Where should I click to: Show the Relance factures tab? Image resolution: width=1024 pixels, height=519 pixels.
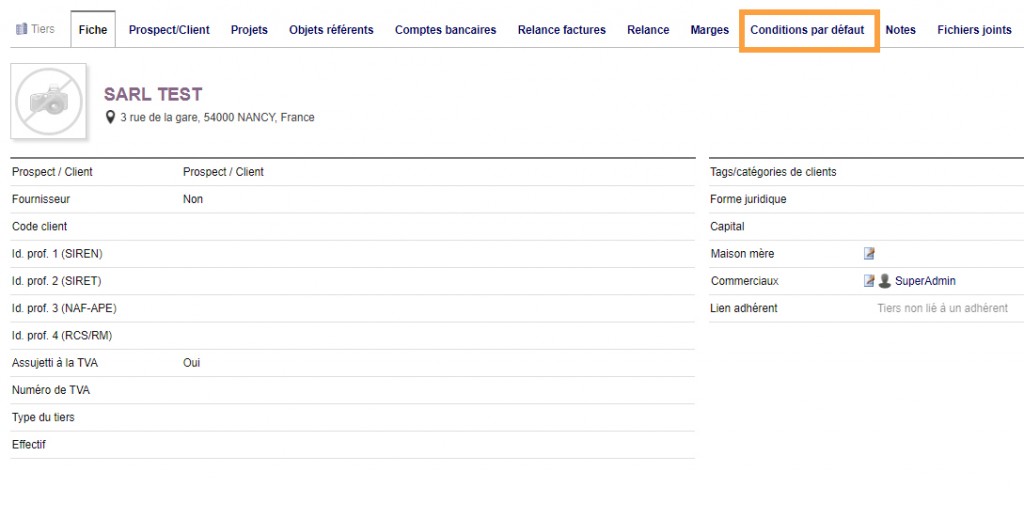click(561, 30)
